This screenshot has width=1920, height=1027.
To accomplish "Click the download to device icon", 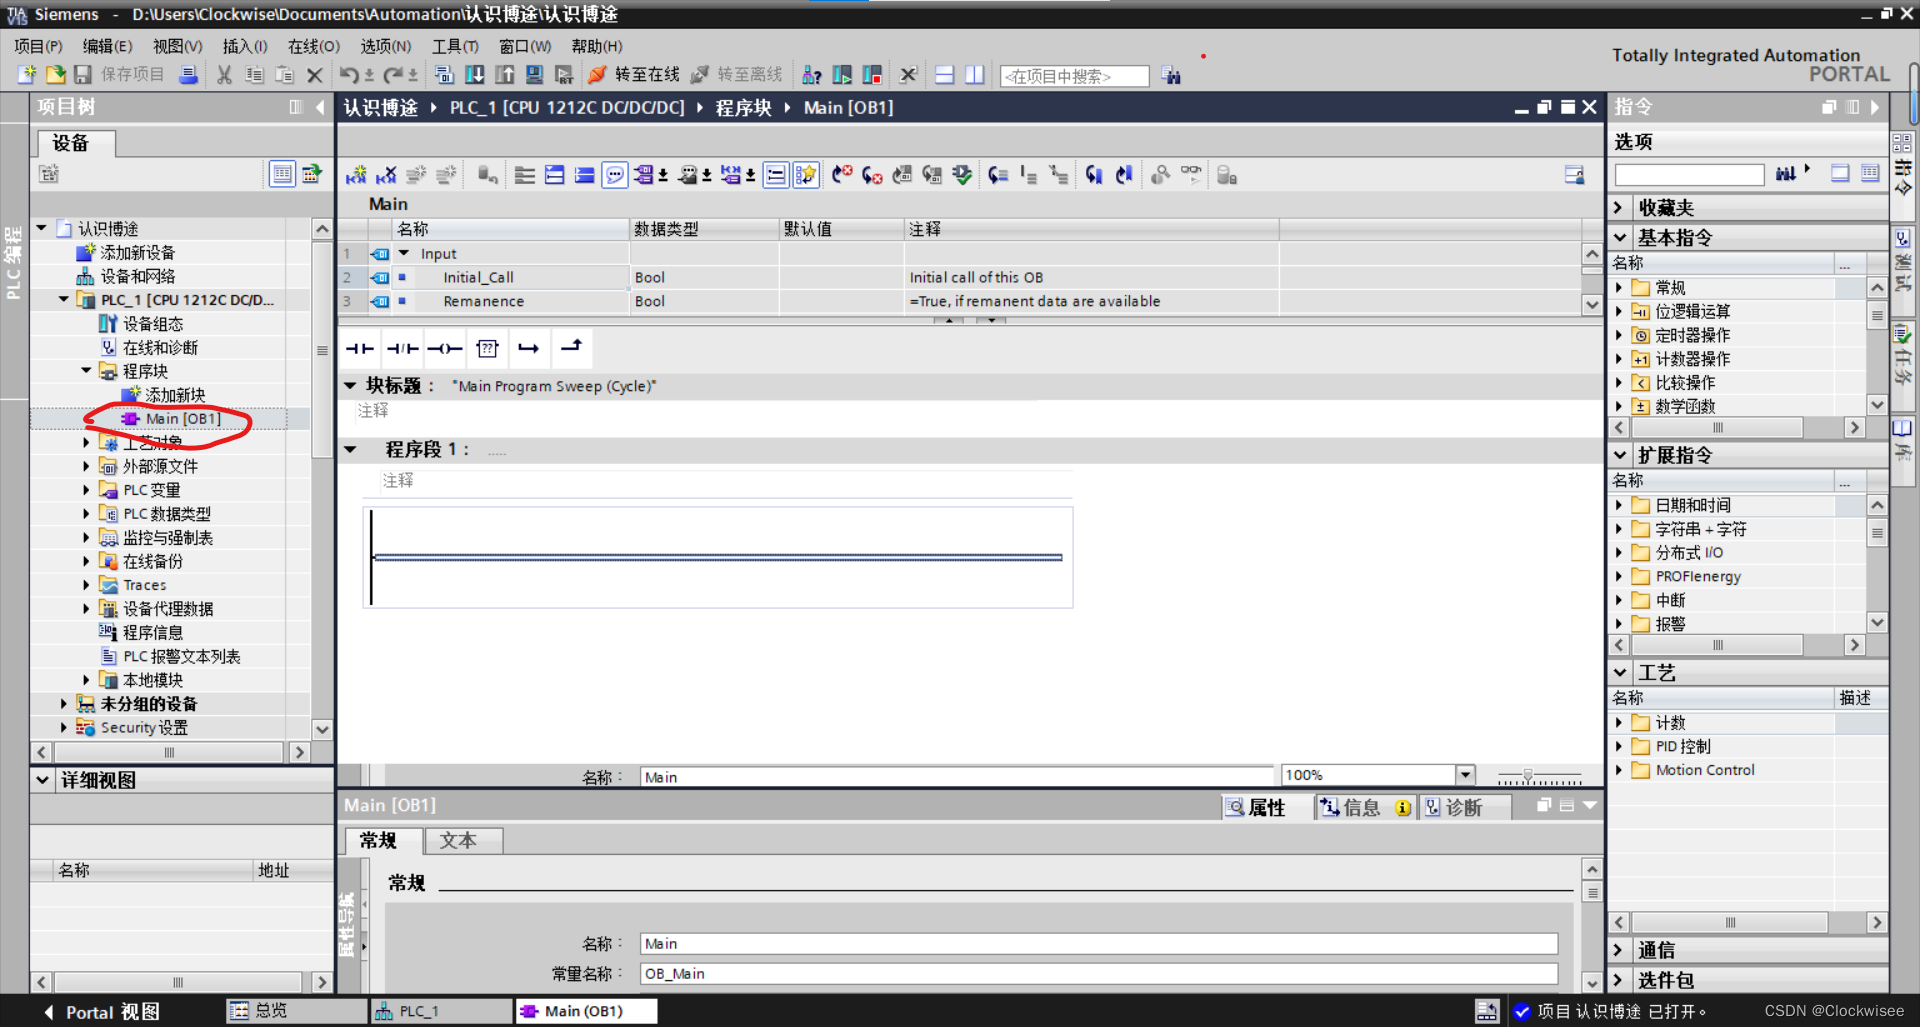I will [x=475, y=75].
